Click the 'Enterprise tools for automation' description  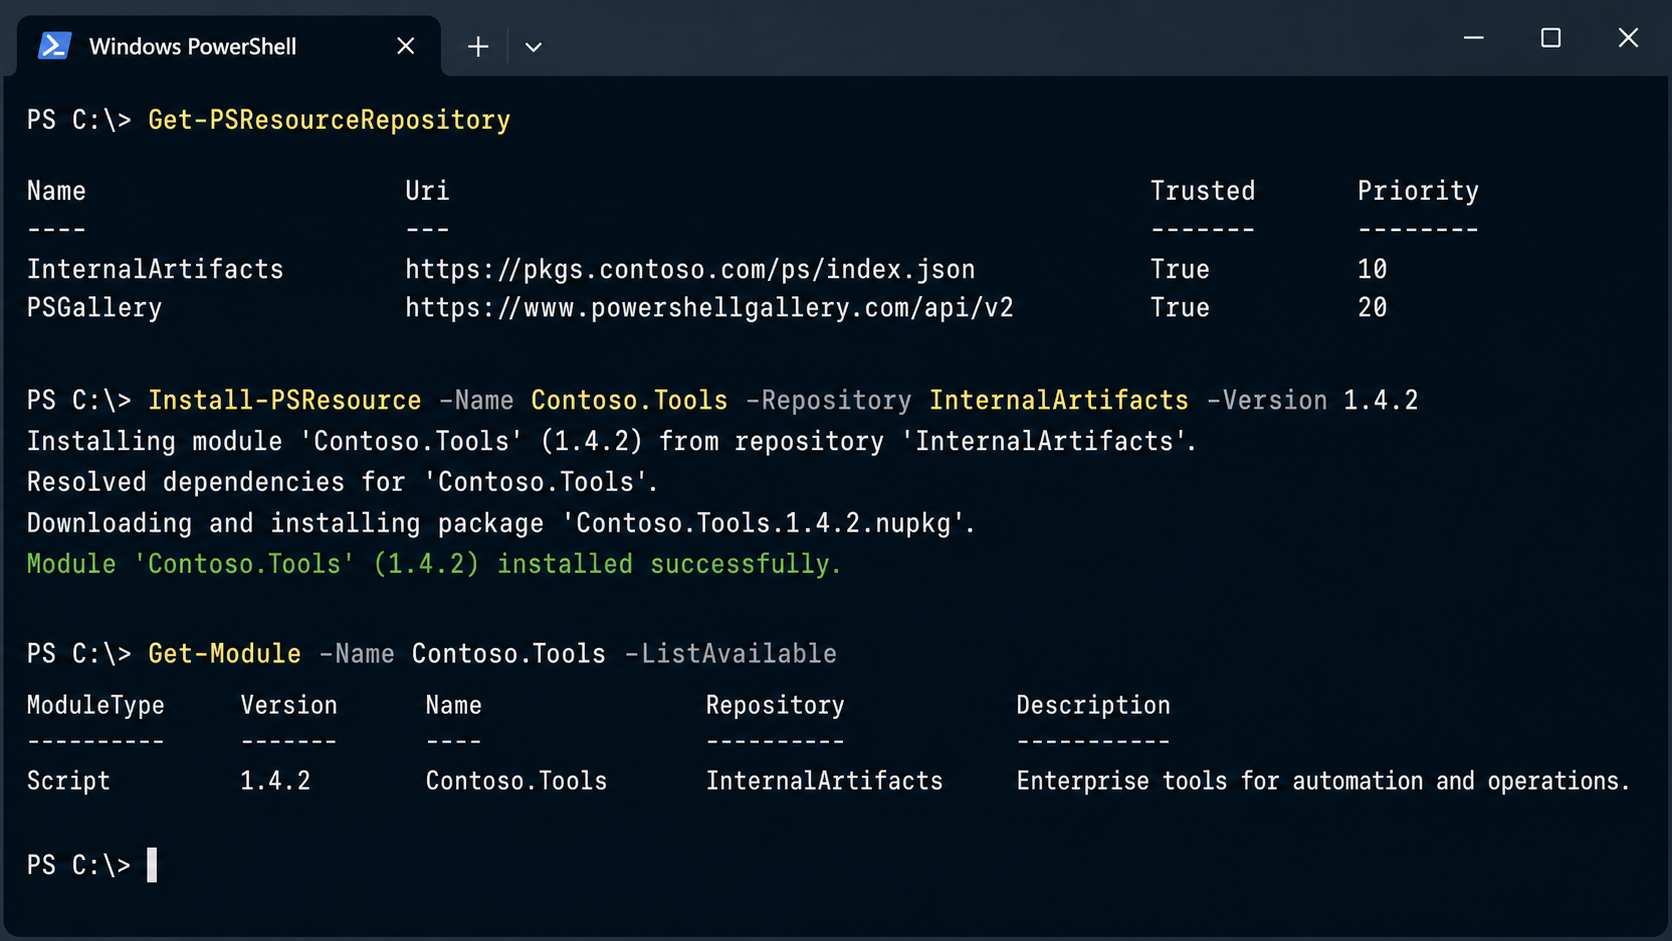[1323, 781]
